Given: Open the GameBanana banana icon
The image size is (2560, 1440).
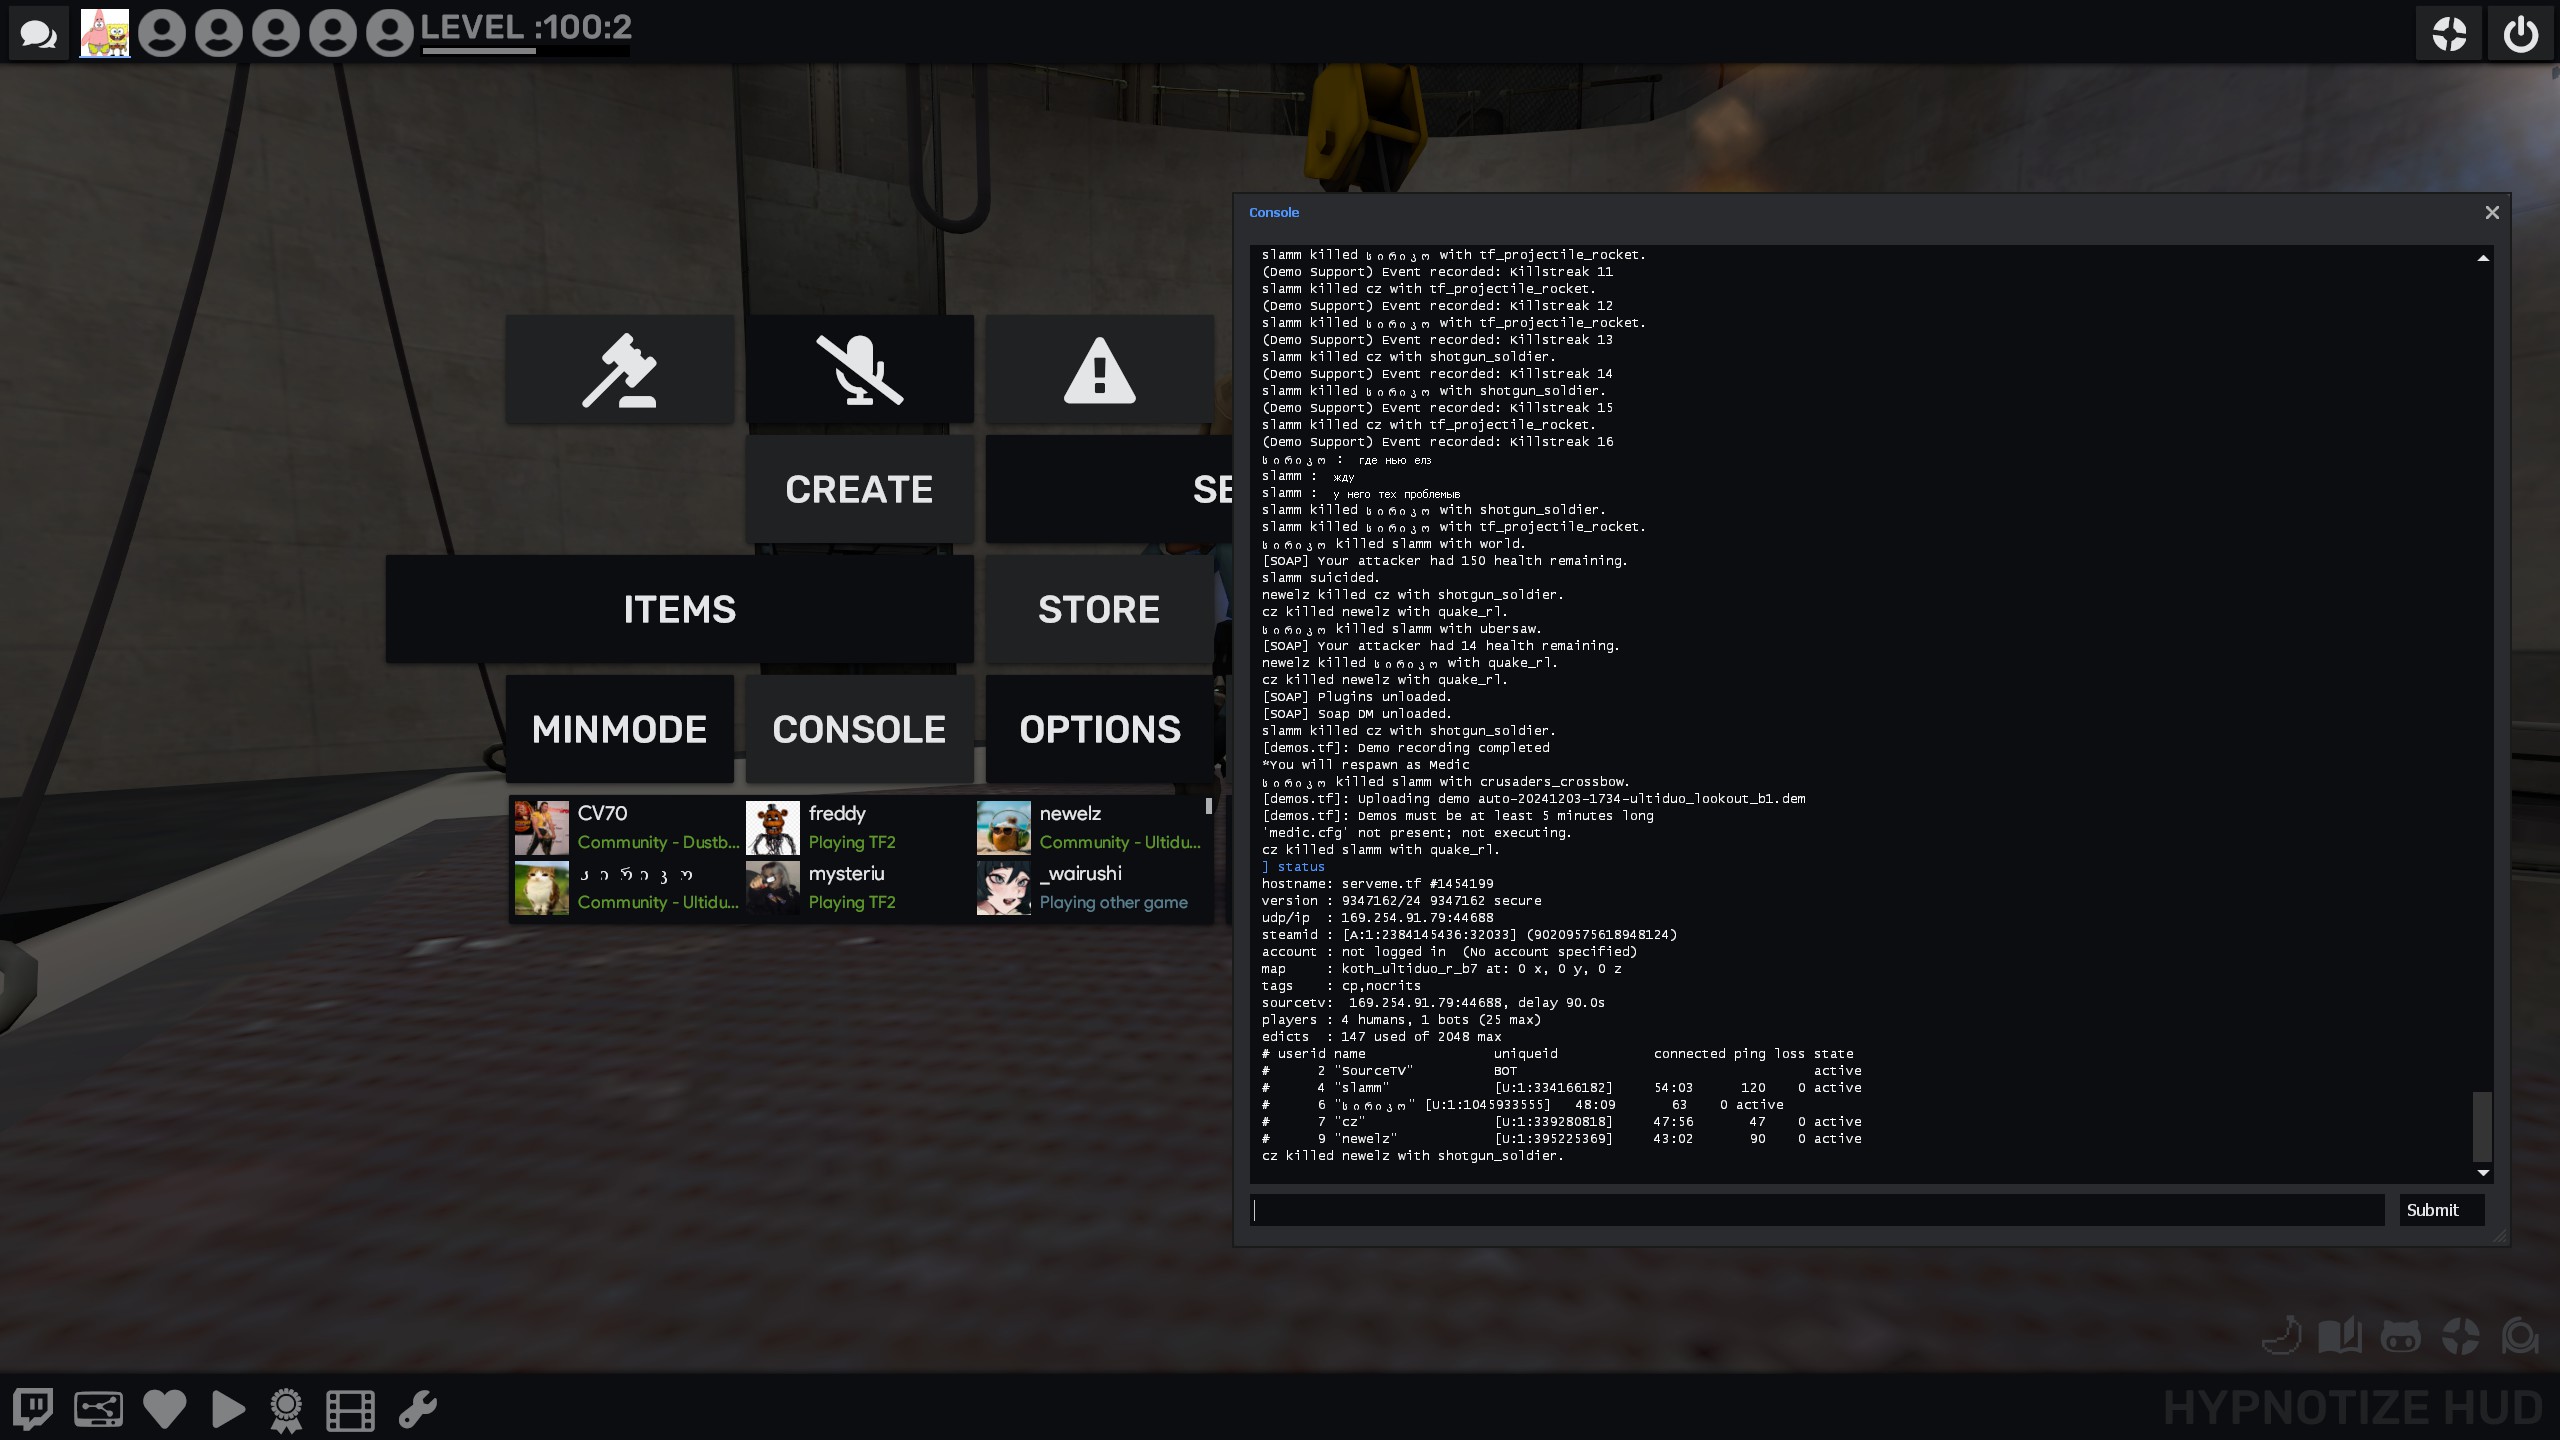Looking at the screenshot, I should (2281, 1336).
